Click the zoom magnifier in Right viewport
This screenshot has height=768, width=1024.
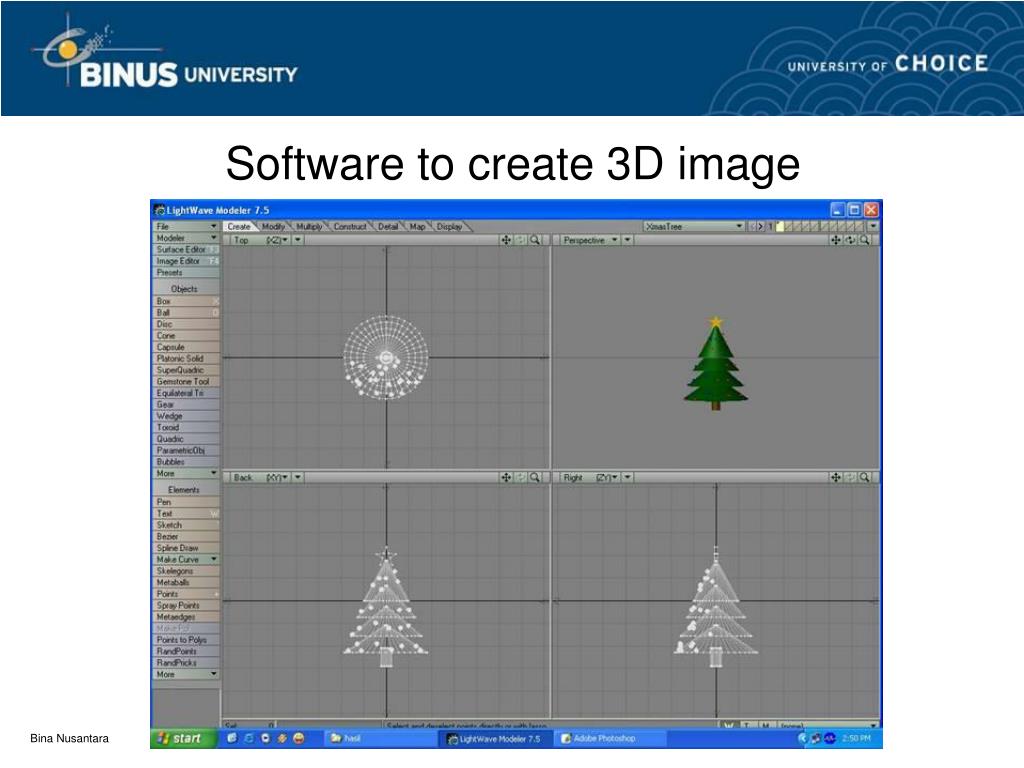point(865,477)
